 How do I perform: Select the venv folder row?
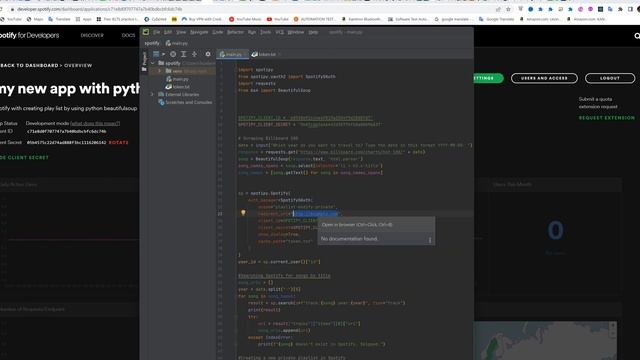[x=182, y=71]
